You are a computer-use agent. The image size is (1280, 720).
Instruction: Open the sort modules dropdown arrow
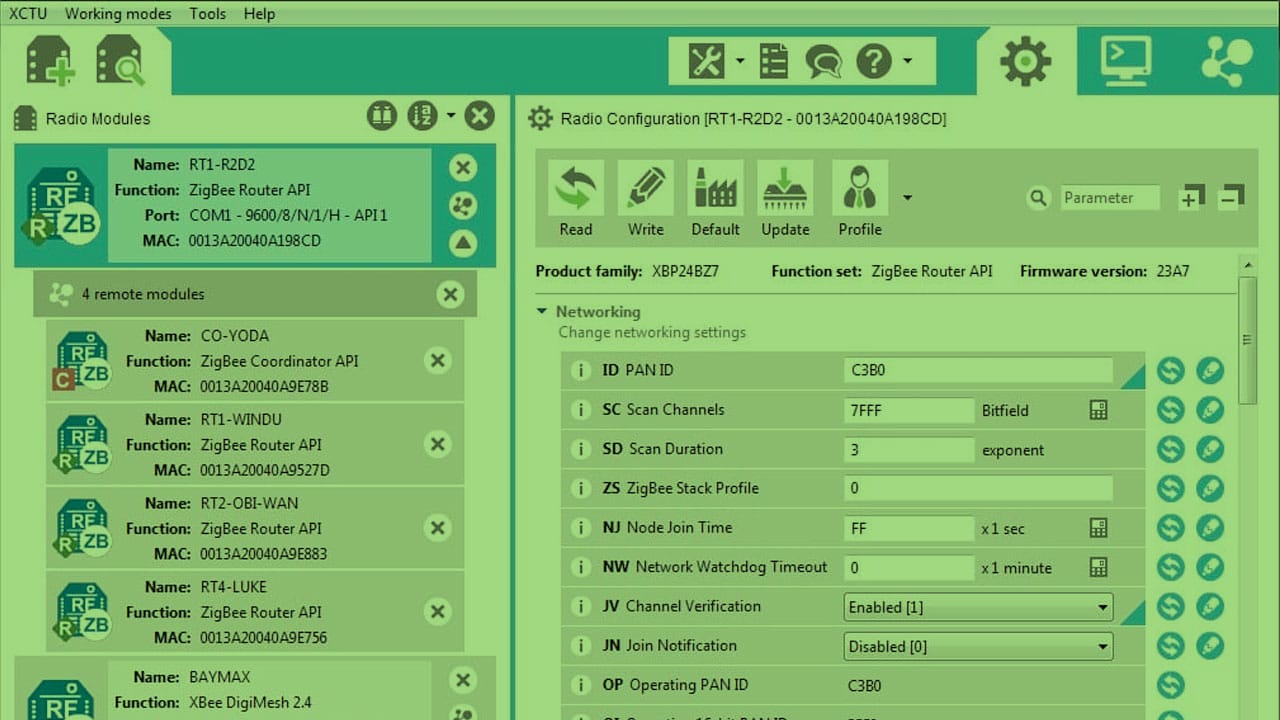tap(451, 115)
